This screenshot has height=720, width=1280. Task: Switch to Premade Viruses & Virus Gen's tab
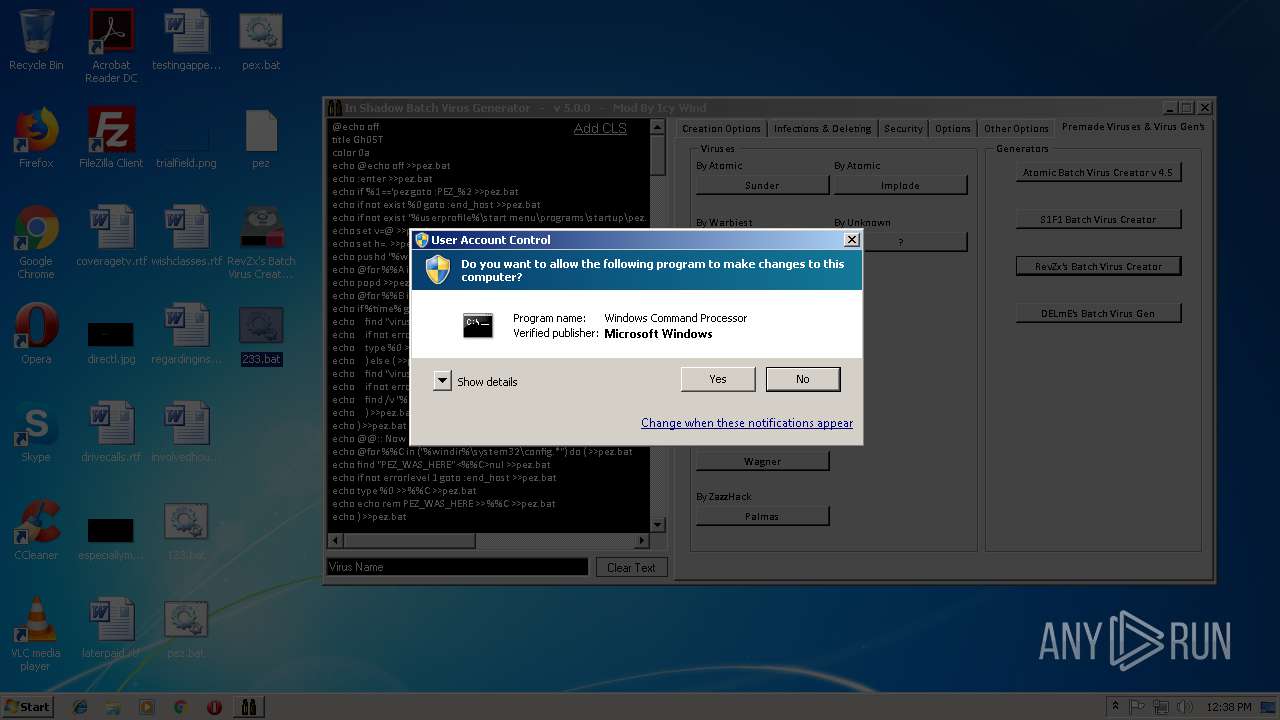[x=1133, y=127]
